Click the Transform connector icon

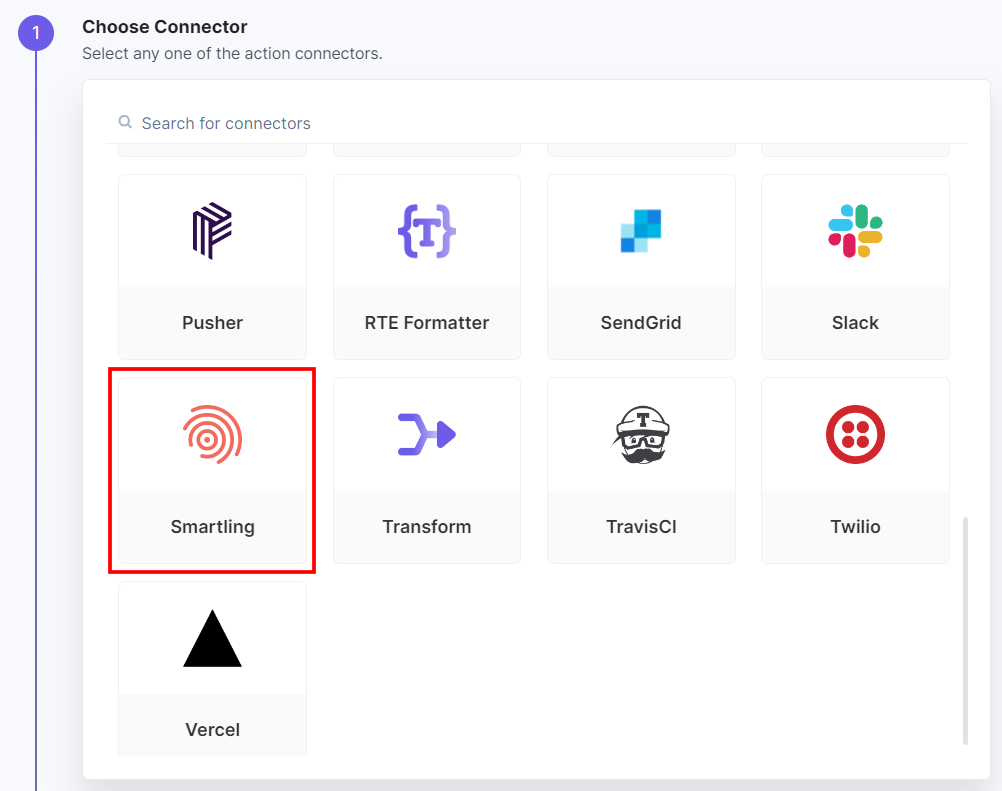click(426, 434)
